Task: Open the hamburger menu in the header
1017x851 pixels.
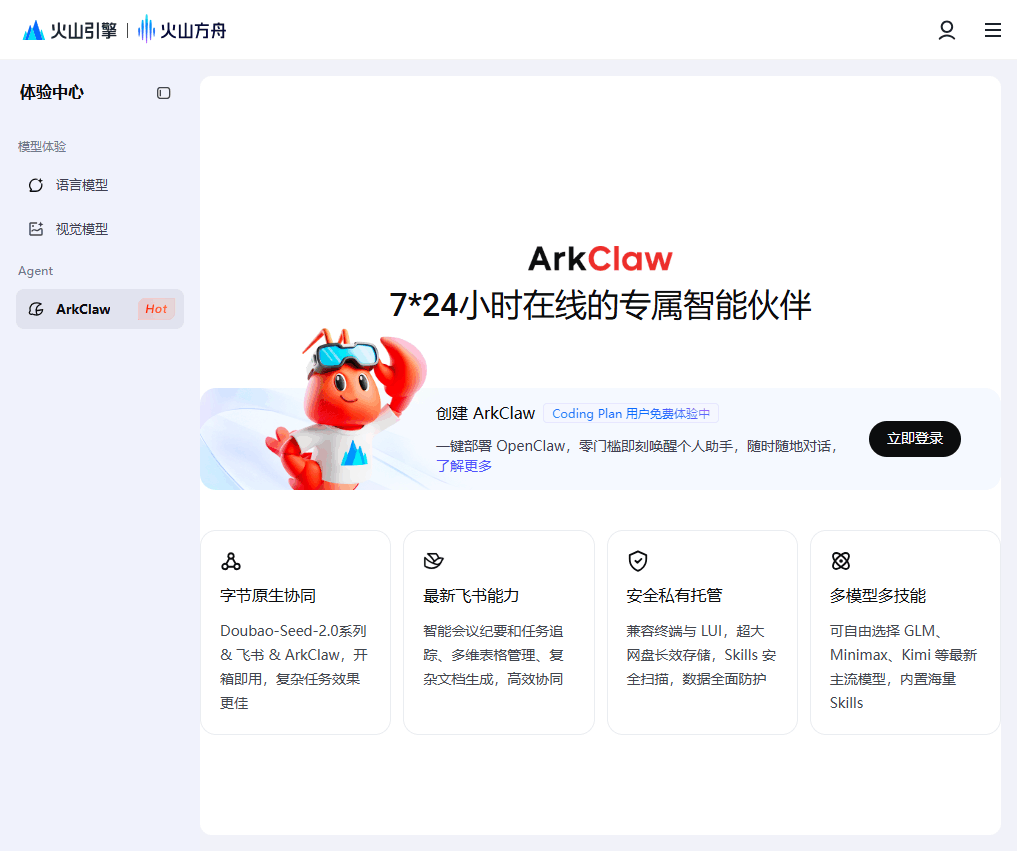Action: [992, 30]
